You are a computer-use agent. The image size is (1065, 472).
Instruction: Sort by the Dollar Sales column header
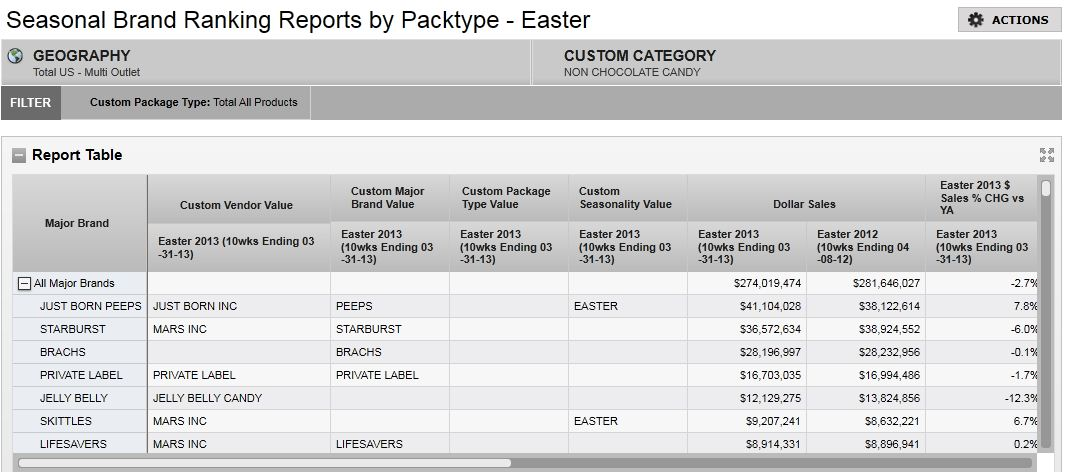pos(805,204)
